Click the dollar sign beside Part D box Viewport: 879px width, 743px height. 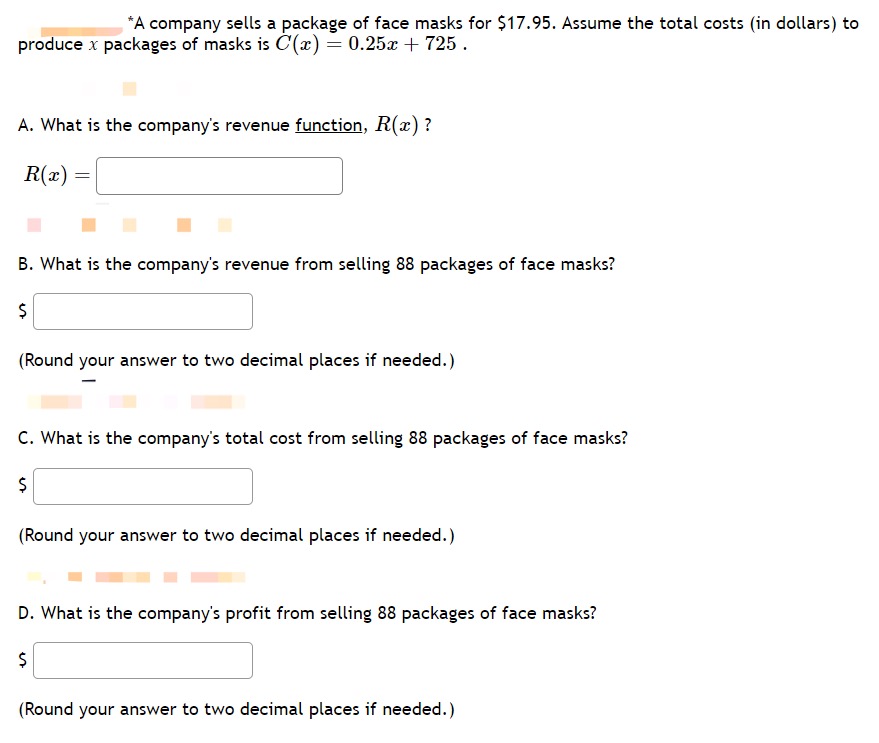(x=20, y=660)
